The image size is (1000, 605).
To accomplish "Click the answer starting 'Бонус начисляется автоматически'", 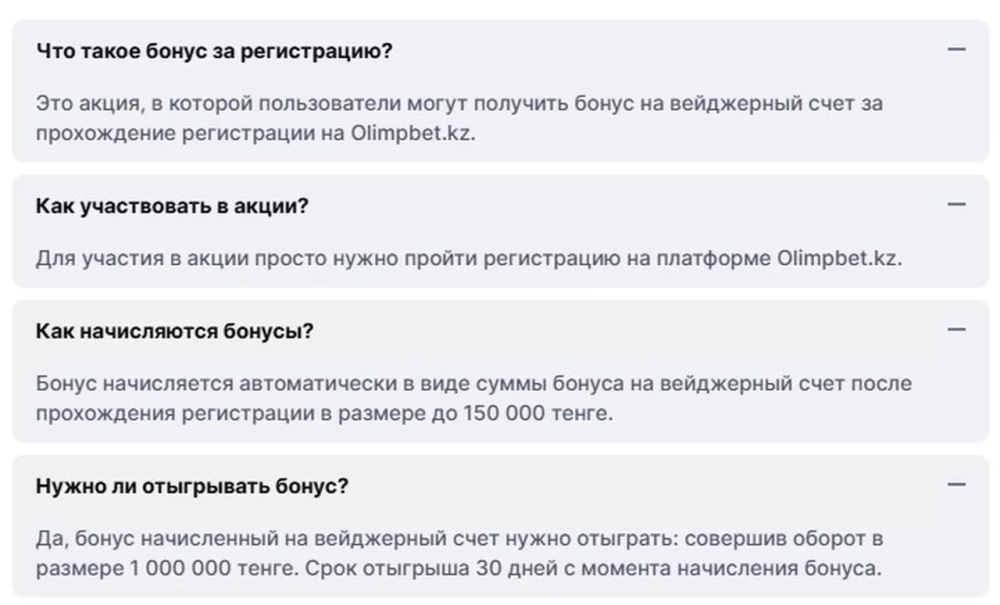I will tap(474, 398).
